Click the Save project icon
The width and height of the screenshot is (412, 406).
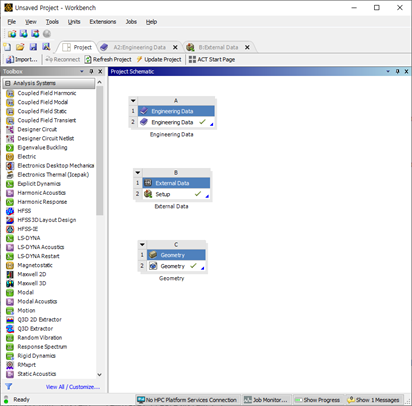click(x=33, y=47)
